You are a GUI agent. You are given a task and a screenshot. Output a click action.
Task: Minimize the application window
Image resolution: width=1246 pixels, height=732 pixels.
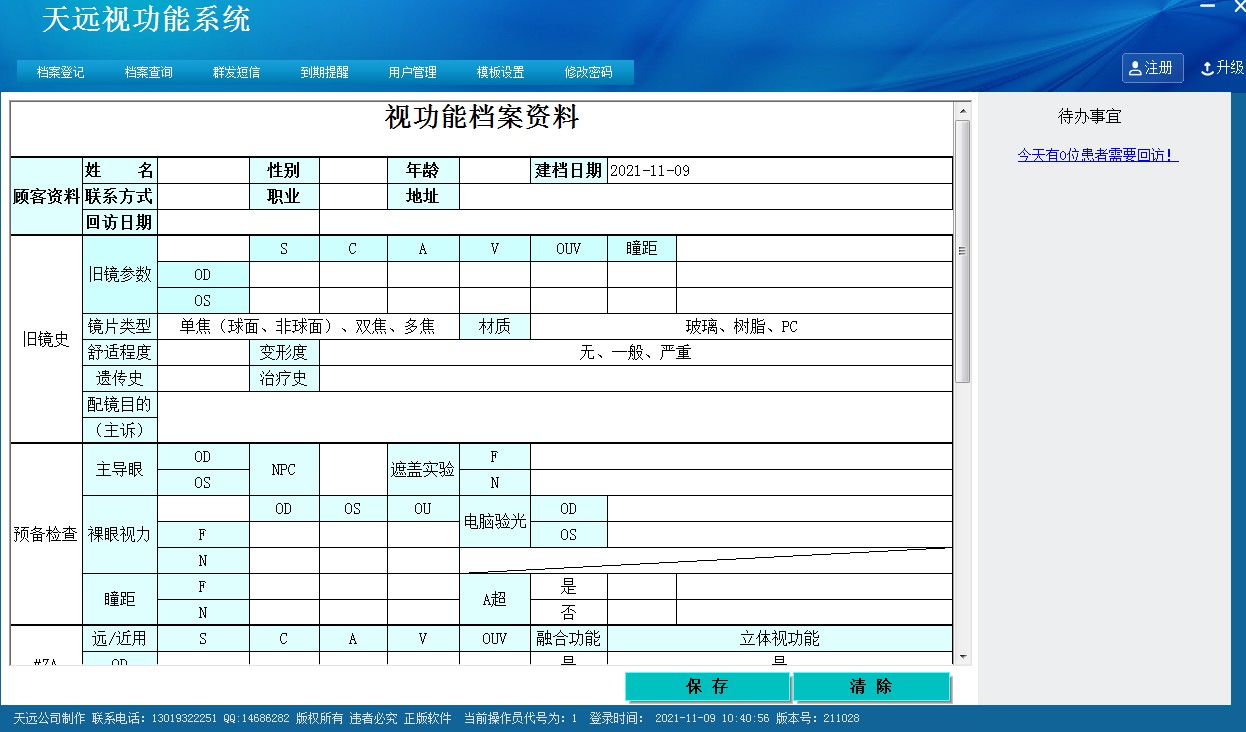[x=1207, y=7]
